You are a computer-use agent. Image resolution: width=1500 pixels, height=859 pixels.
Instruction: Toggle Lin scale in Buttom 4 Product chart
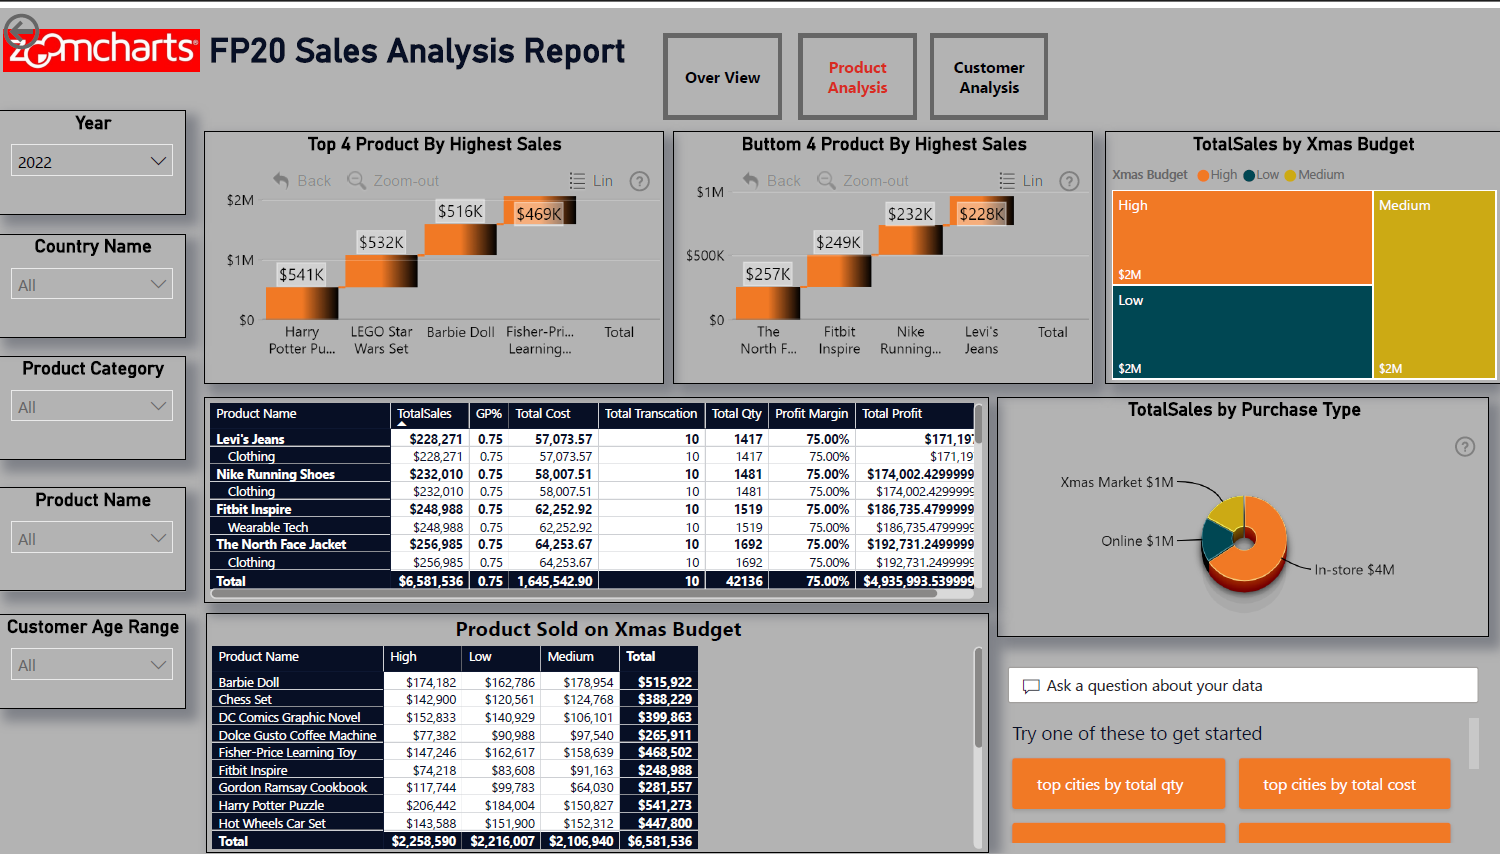(1021, 181)
